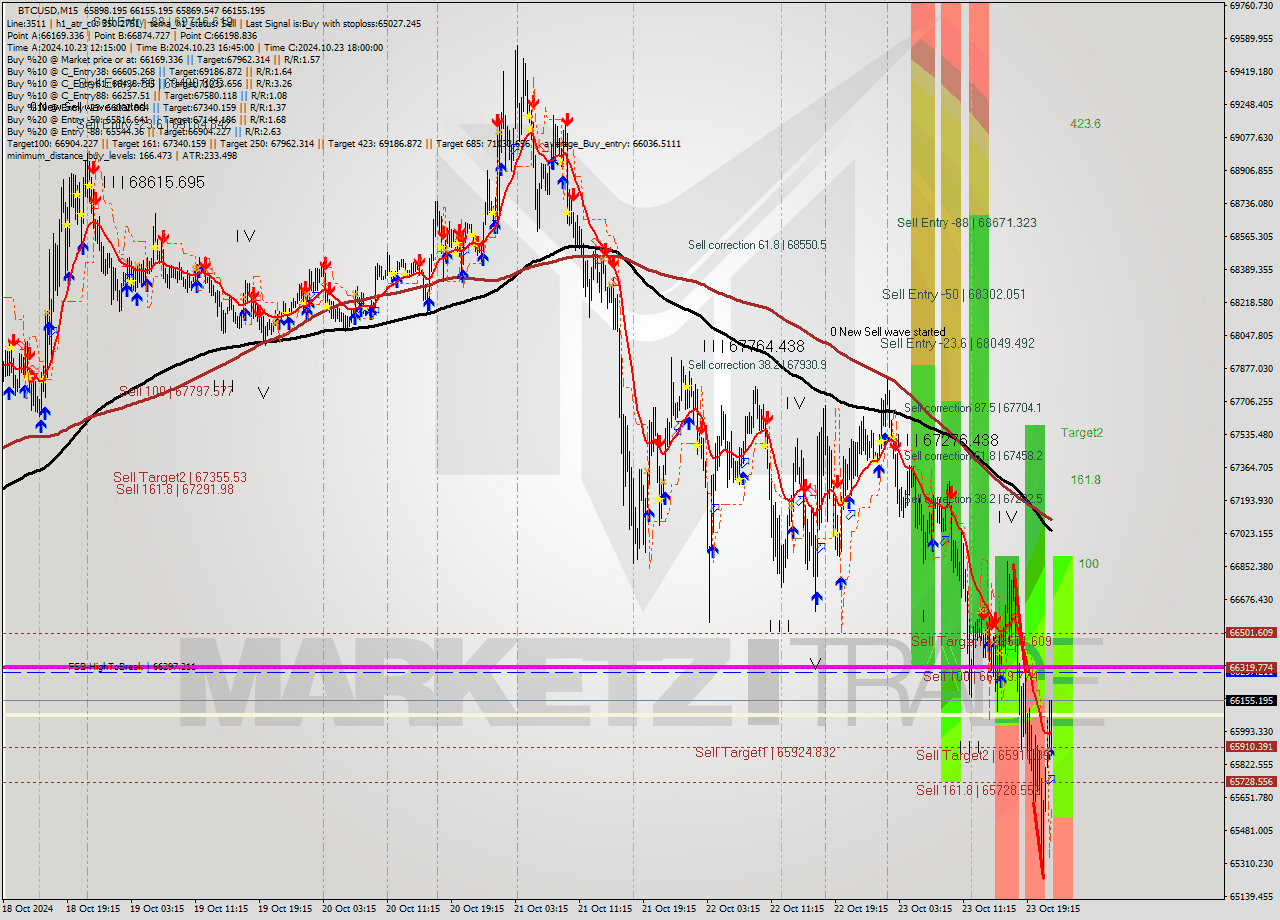Click the 65728.556 price tag on axis
Image resolution: width=1280 pixels, height=920 pixels.
point(1251,782)
